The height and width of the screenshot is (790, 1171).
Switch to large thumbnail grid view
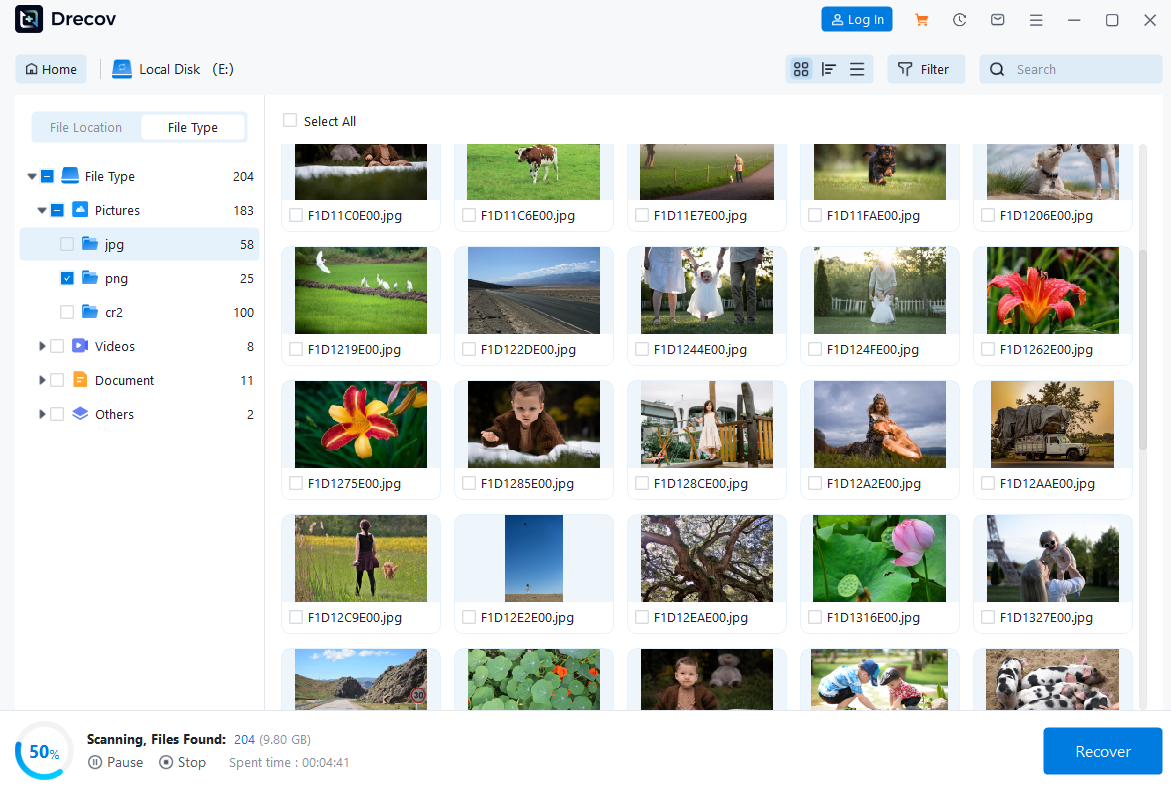(x=800, y=69)
